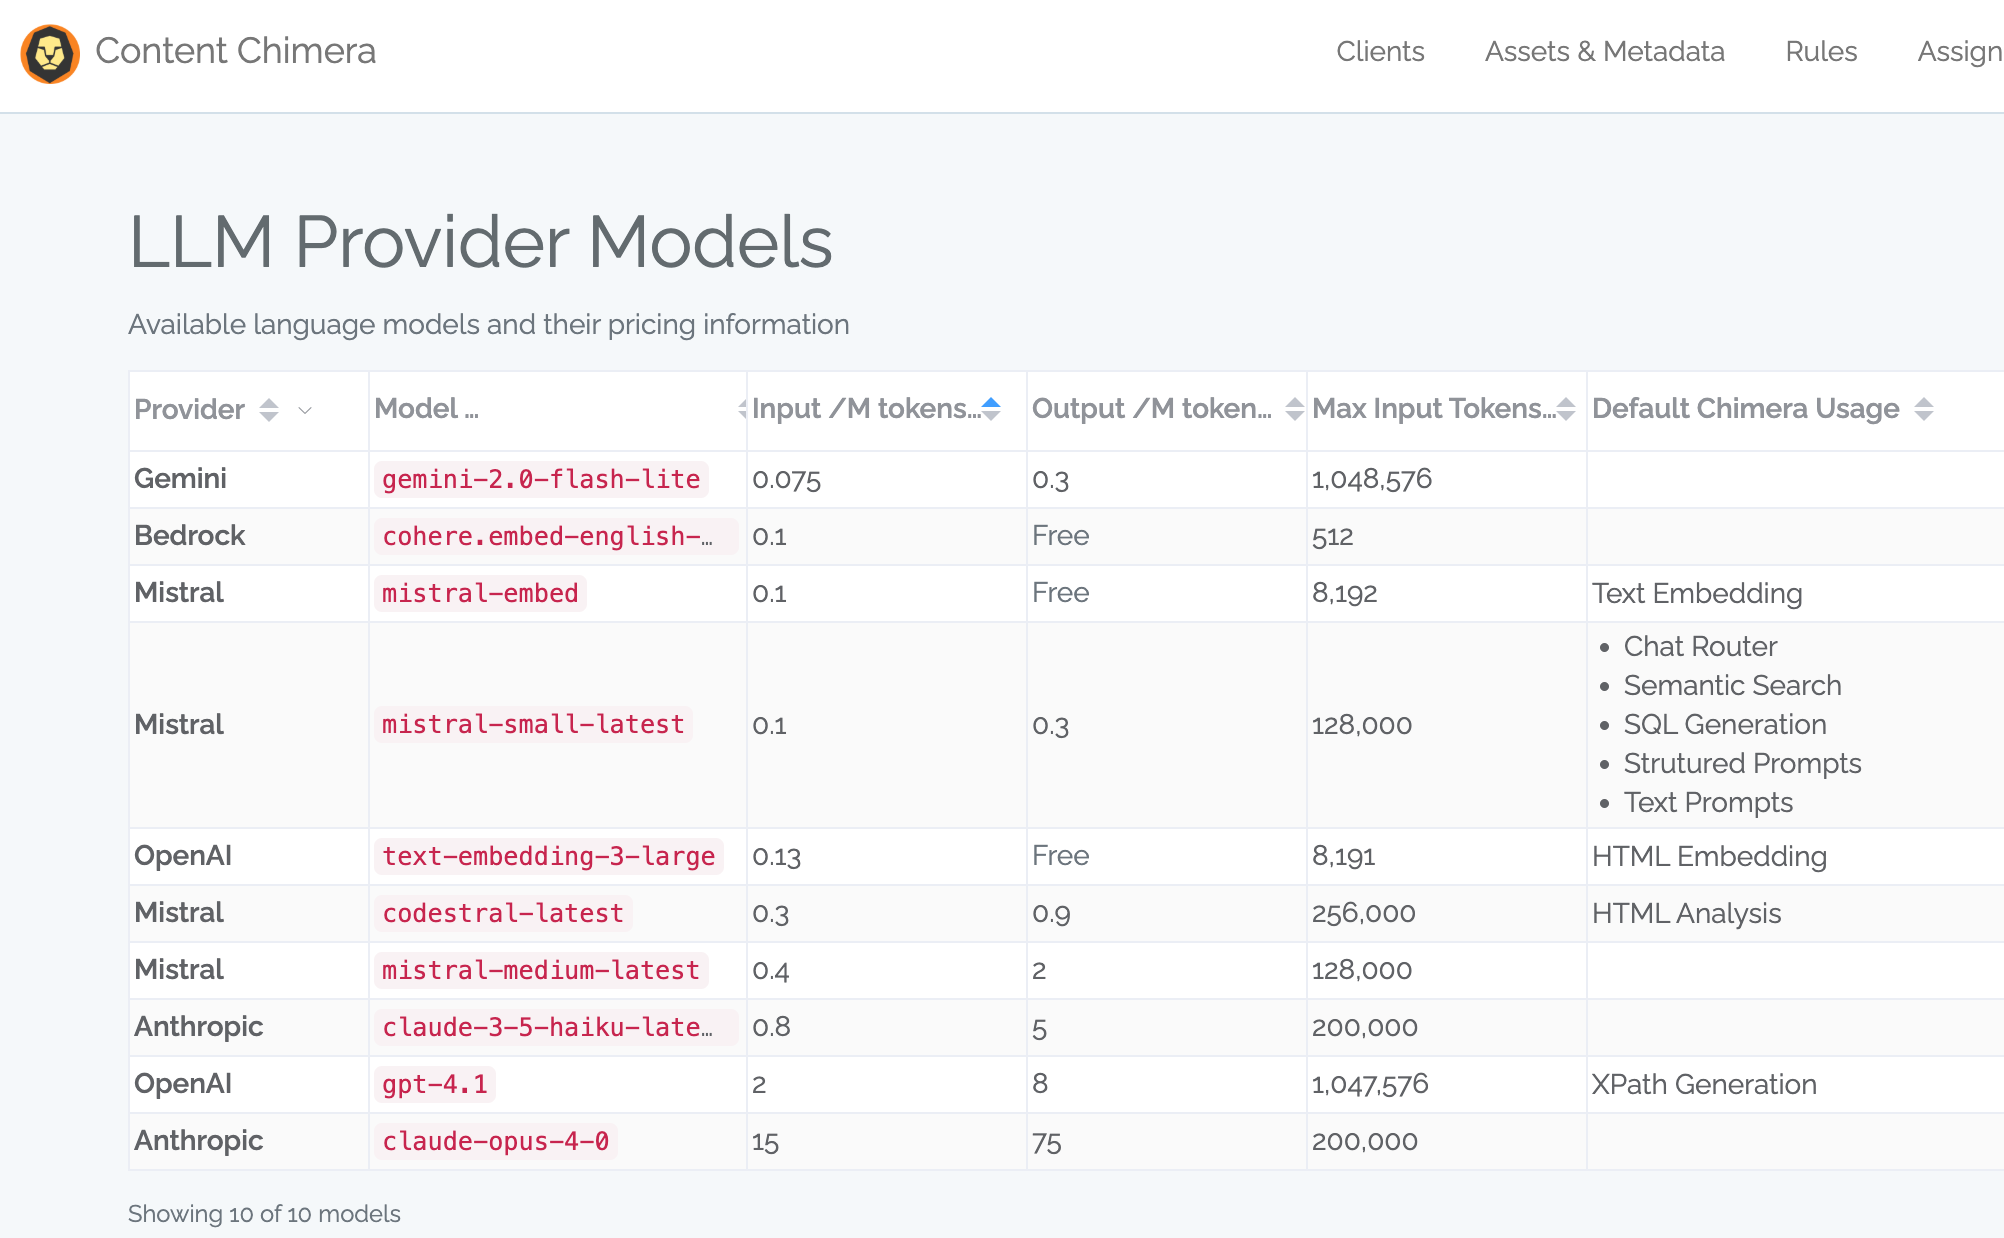Click 8,191 max tokens value
This screenshot has width=2004, height=1238.
[1344, 856]
